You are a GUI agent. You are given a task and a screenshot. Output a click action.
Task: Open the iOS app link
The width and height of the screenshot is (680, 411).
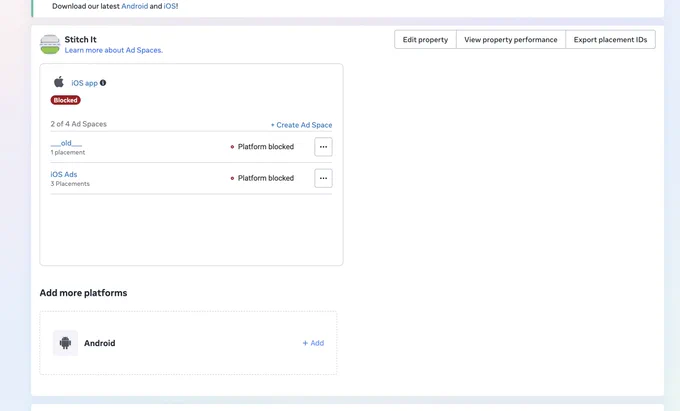click(85, 83)
